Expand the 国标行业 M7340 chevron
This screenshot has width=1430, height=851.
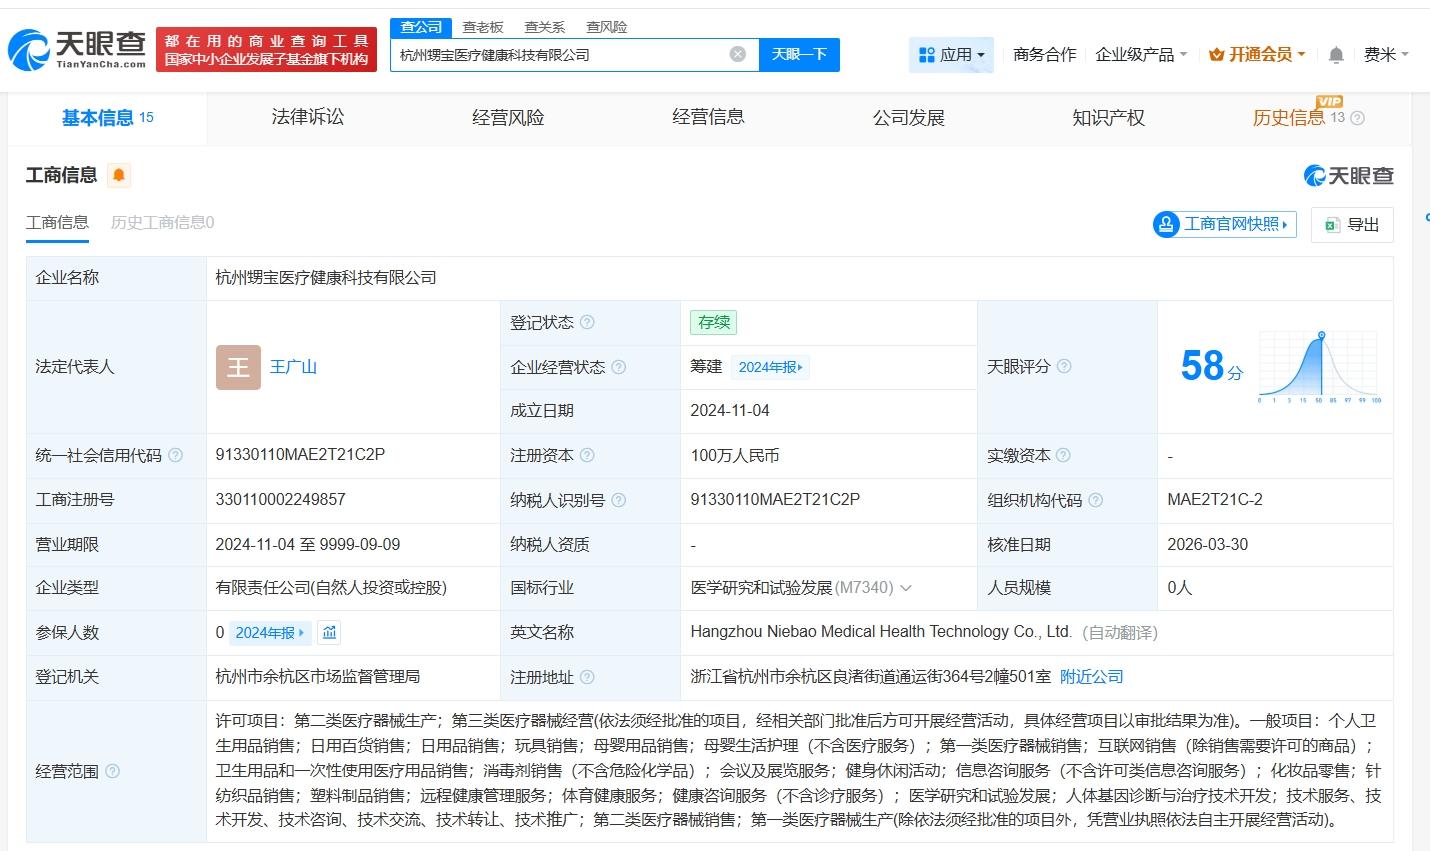[x=906, y=588]
